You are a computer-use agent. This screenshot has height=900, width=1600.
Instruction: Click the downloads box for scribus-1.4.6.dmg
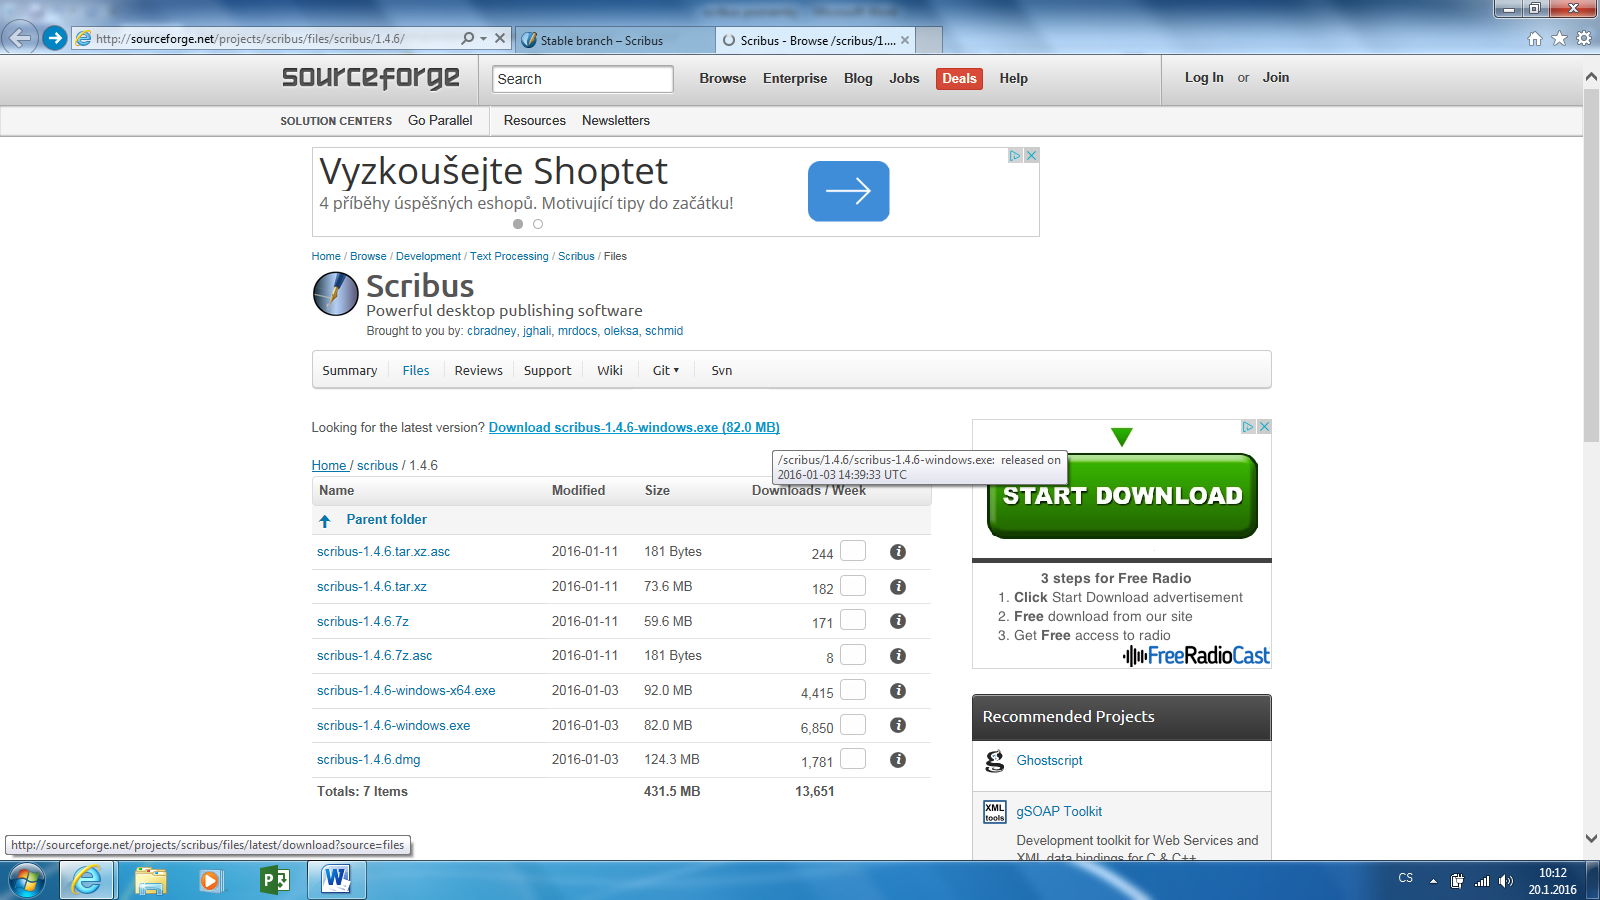[x=853, y=758]
